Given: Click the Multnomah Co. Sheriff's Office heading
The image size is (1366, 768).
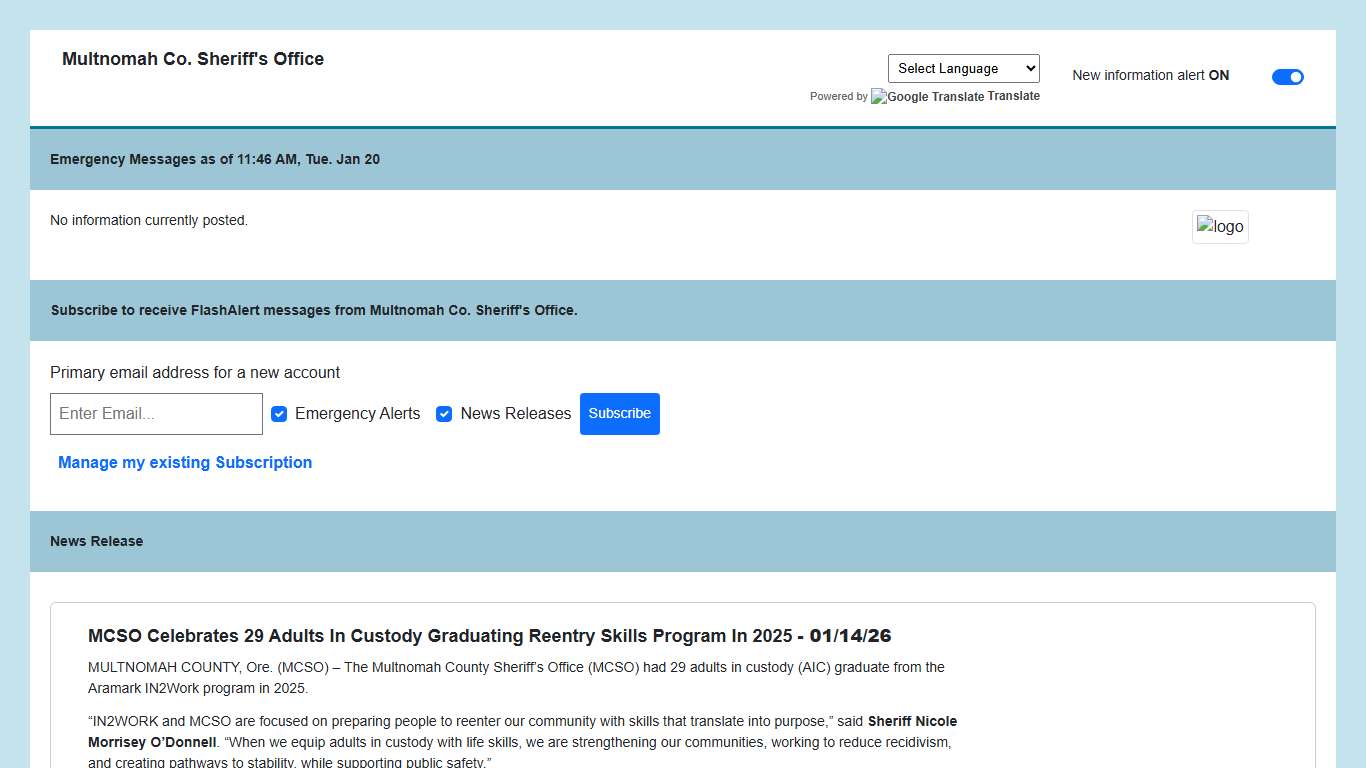Looking at the screenshot, I should [x=193, y=59].
